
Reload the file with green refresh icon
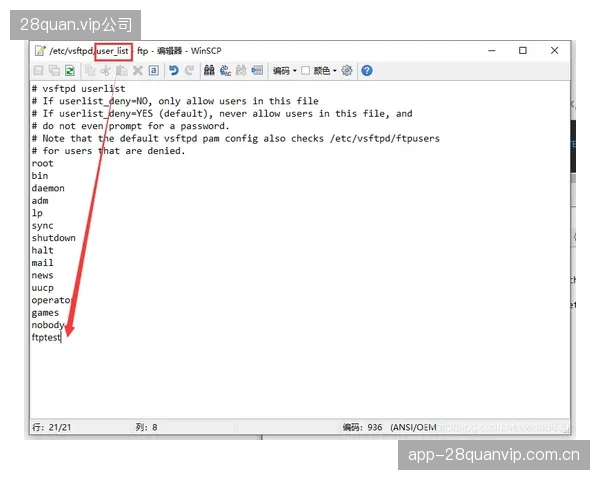[x=70, y=70]
